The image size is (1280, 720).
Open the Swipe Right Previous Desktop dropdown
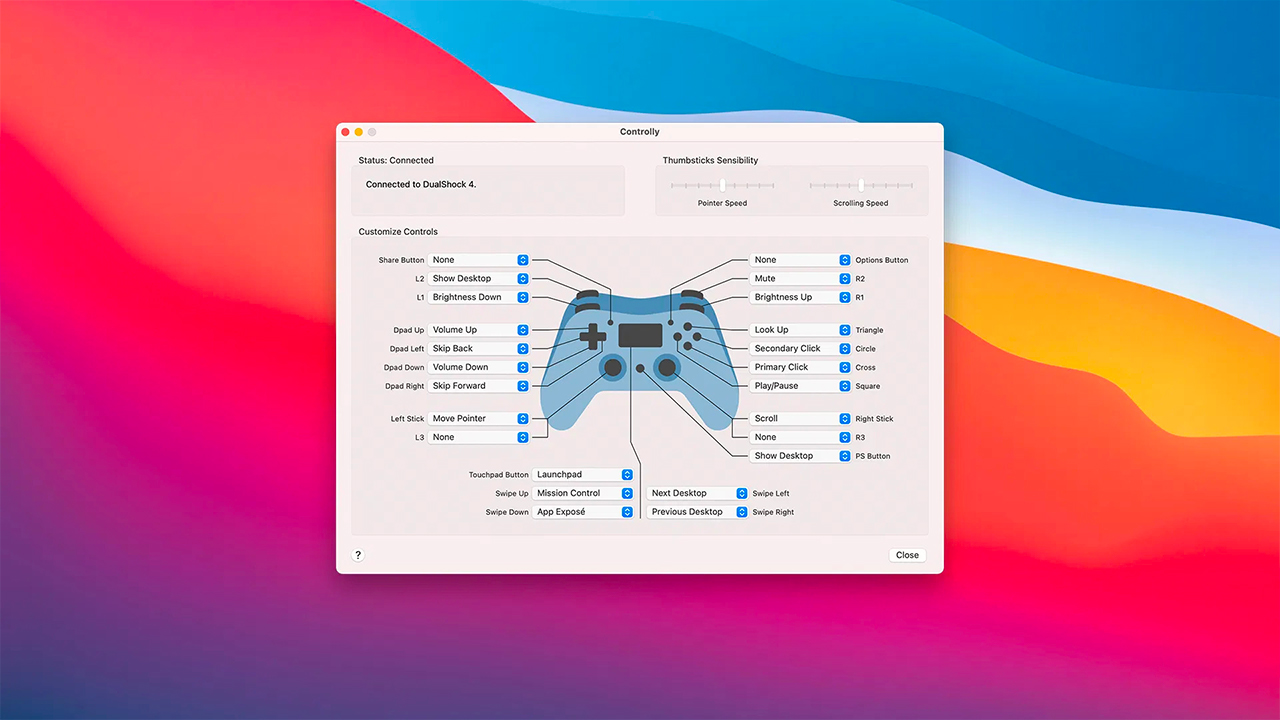698,512
